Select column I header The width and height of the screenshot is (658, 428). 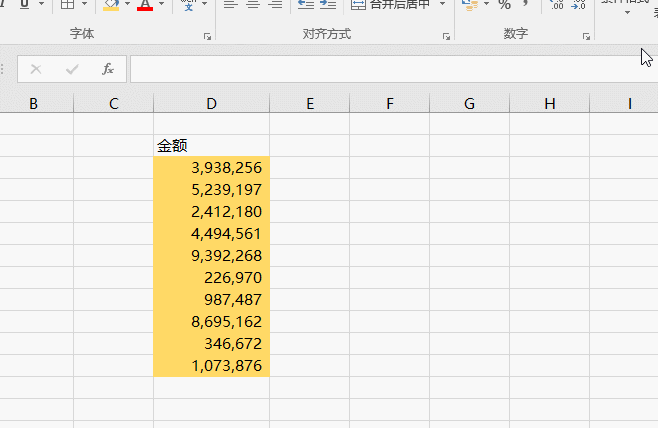pyautogui.click(x=624, y=104)
